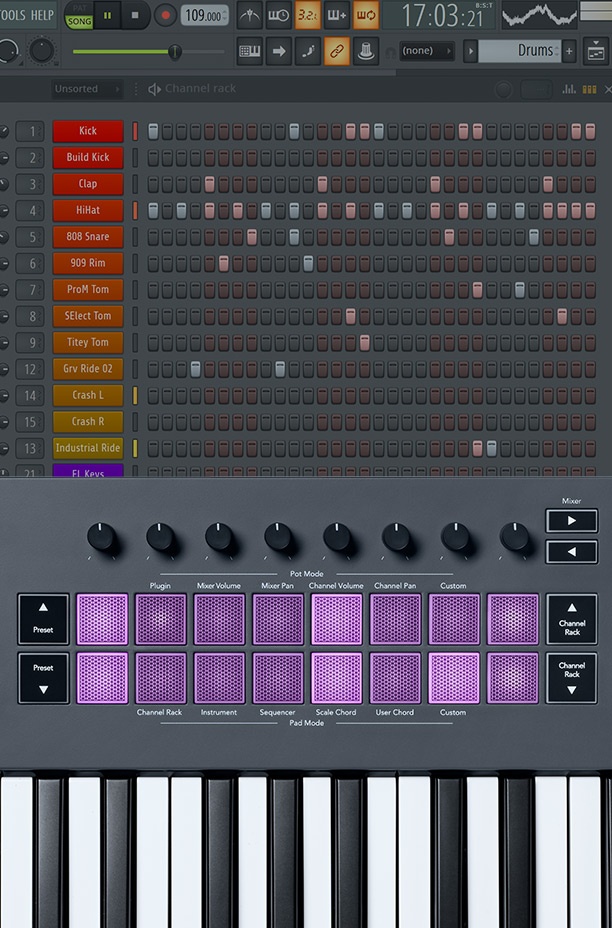Click the Channel Rack up button
Viewport: 612px width, 928px height.
click(x=571, y=618)
